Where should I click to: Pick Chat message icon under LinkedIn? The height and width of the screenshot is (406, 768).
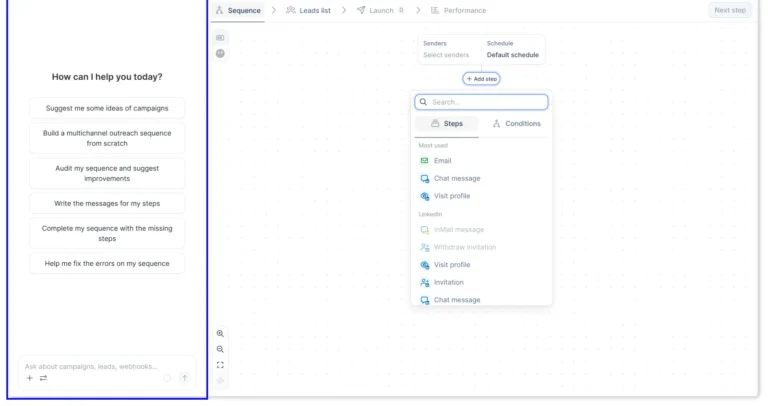pos(425,300)
